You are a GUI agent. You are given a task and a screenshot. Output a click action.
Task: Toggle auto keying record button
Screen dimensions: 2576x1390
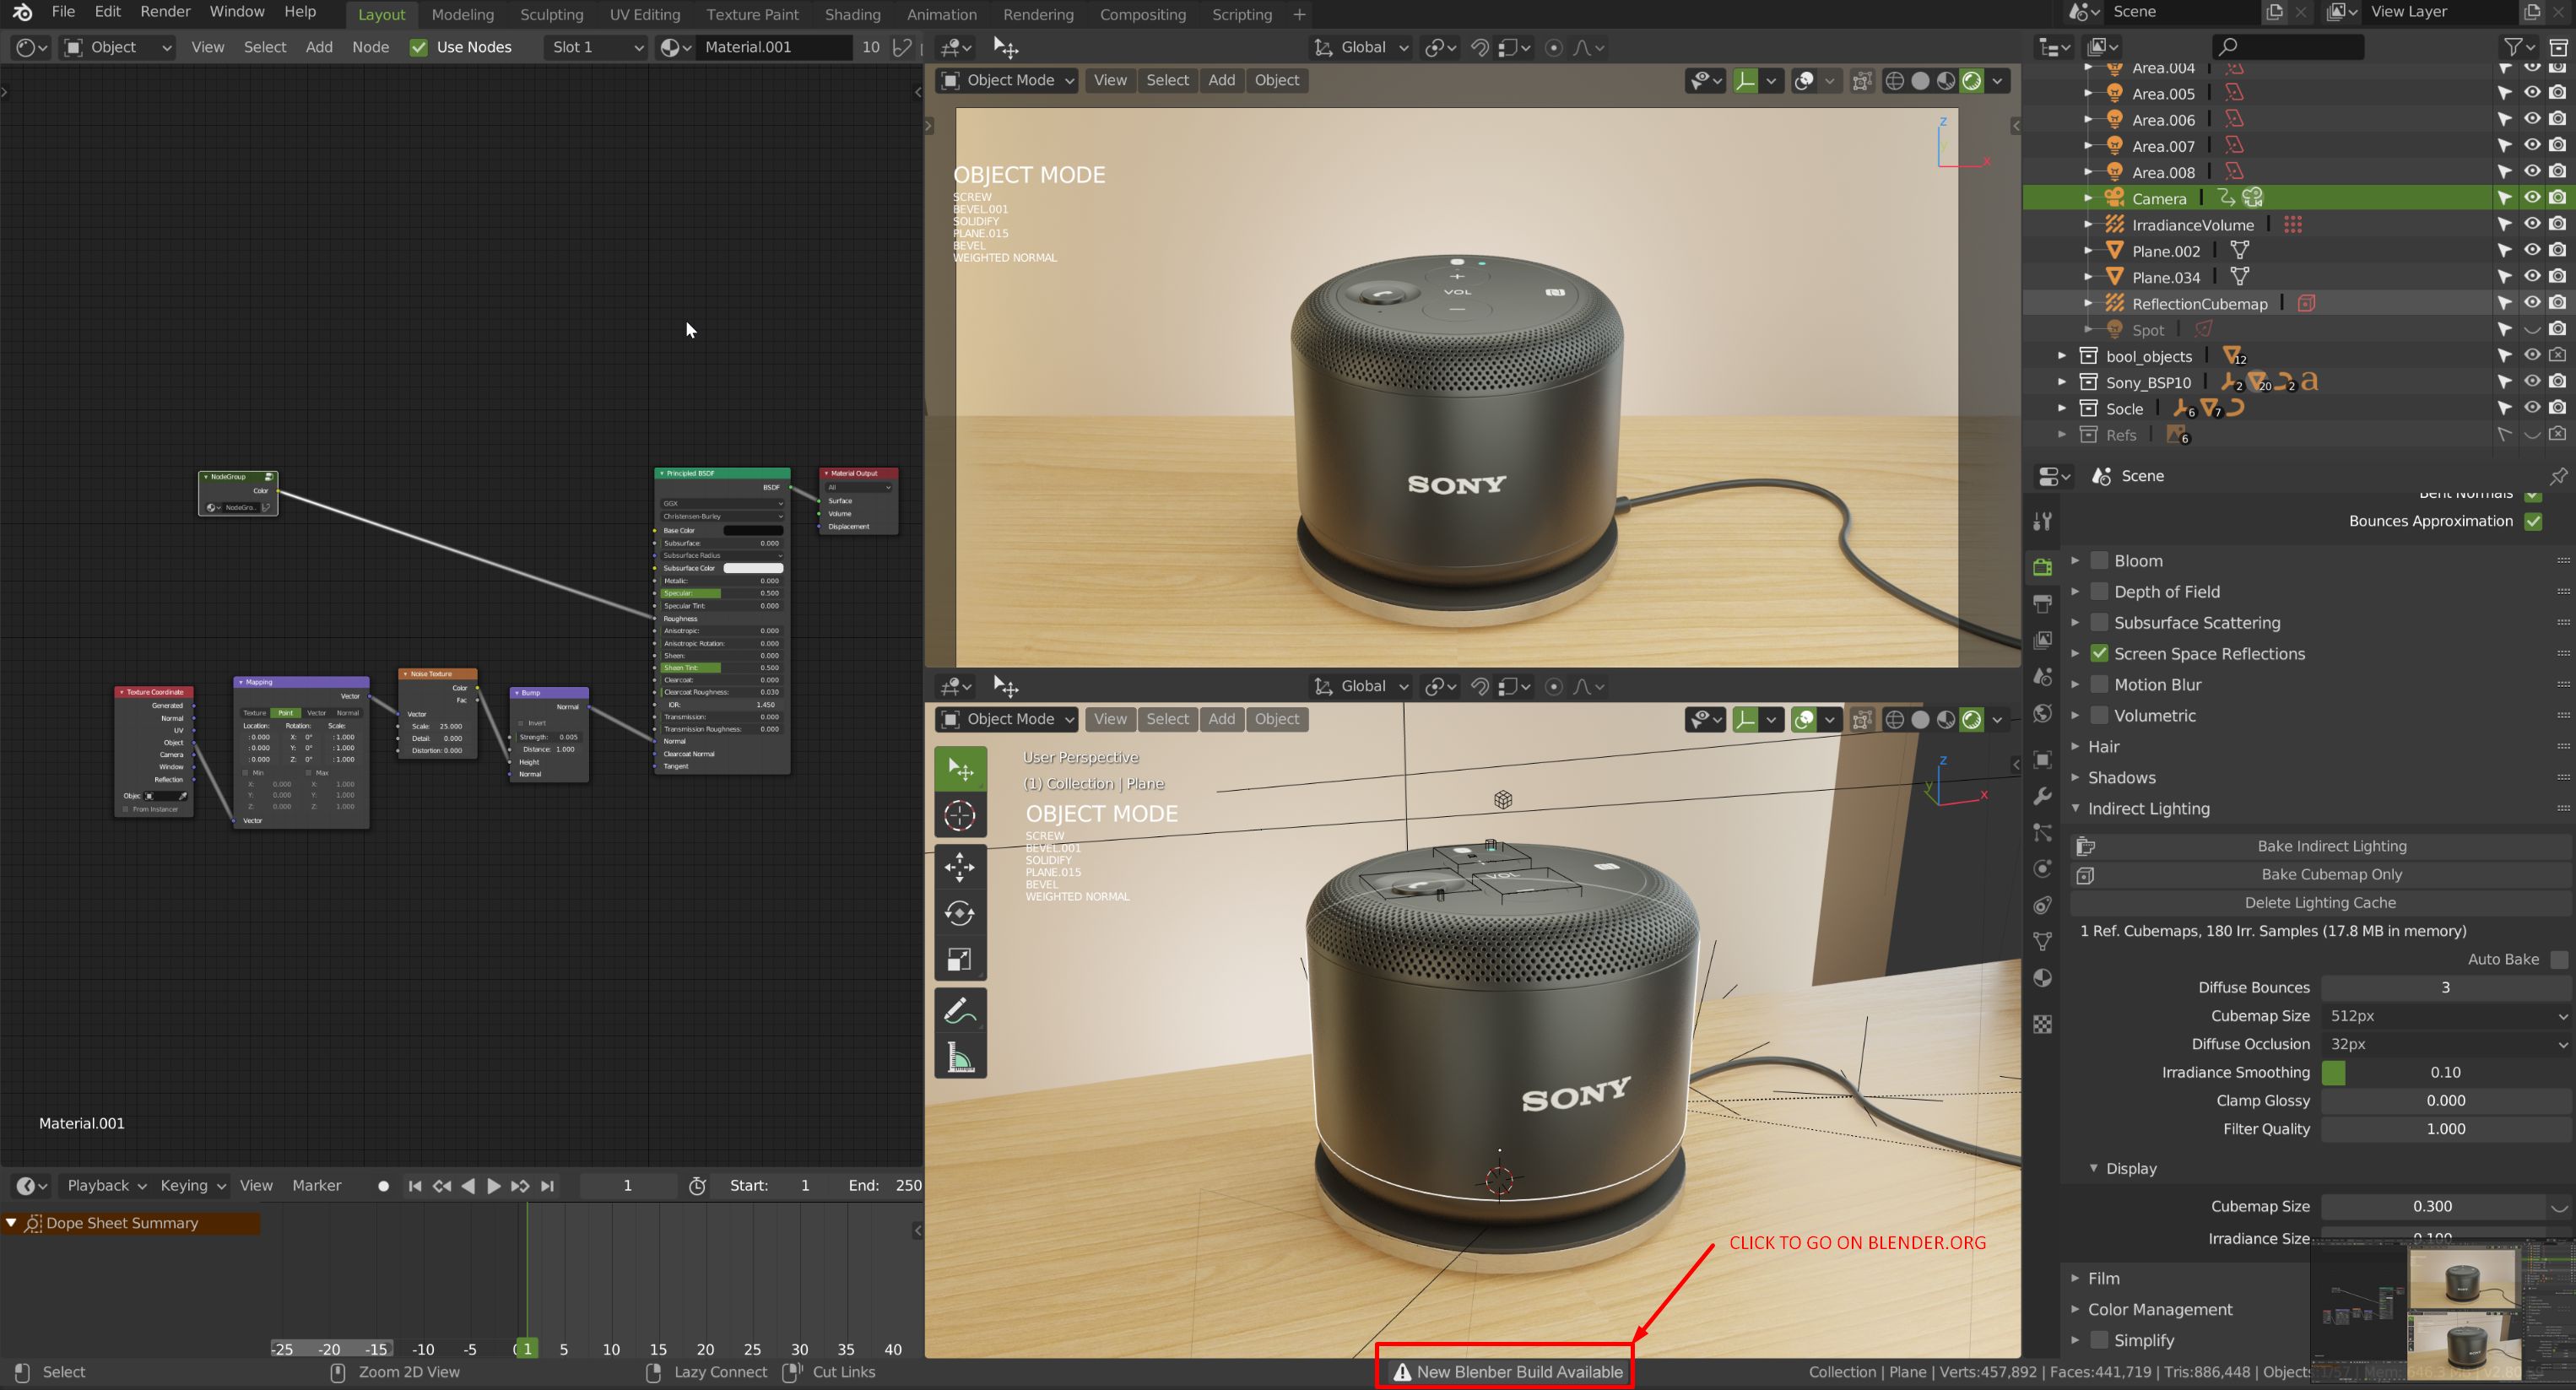pos(383,1186)
